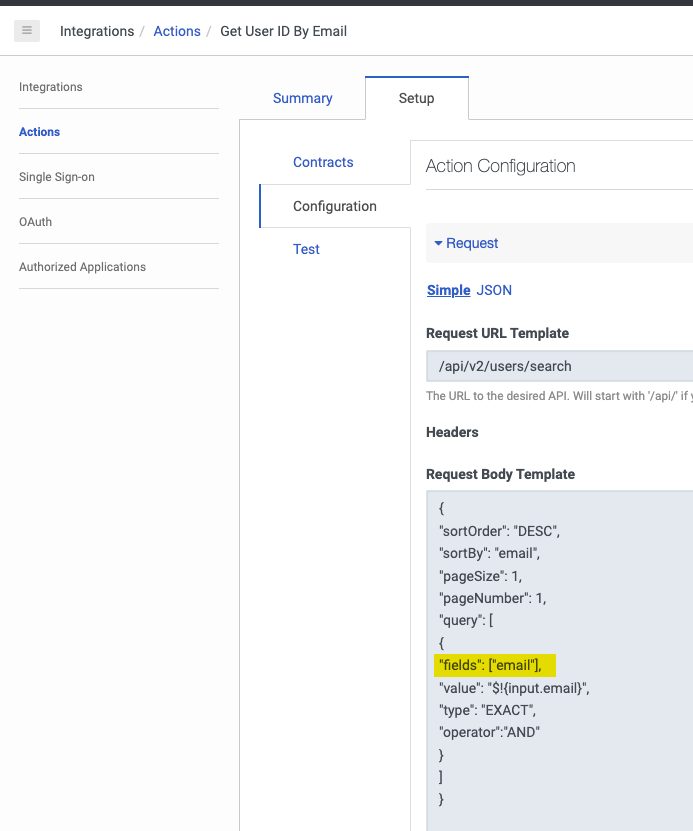Click the highlighted fields line in body

click(496, 666)
